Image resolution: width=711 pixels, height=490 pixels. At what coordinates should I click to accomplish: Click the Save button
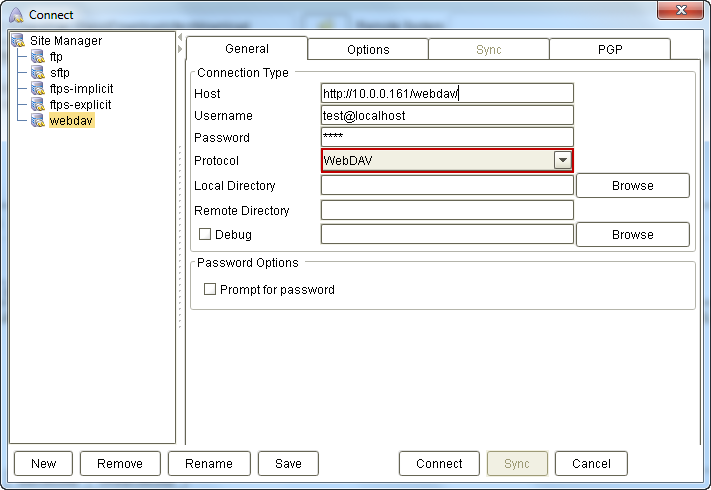288,464
